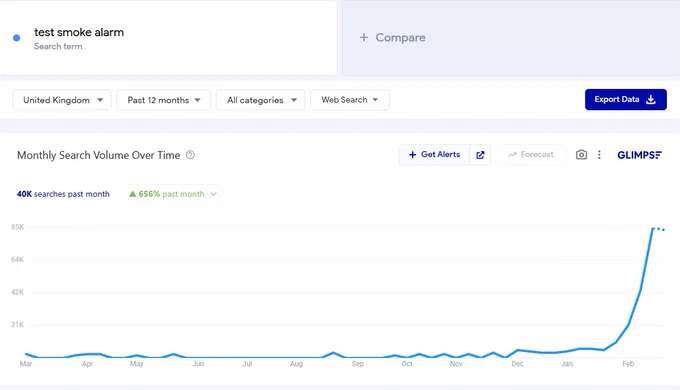
Task: Click the Feb label on the x-axis
Action: [x=628, y=364]
